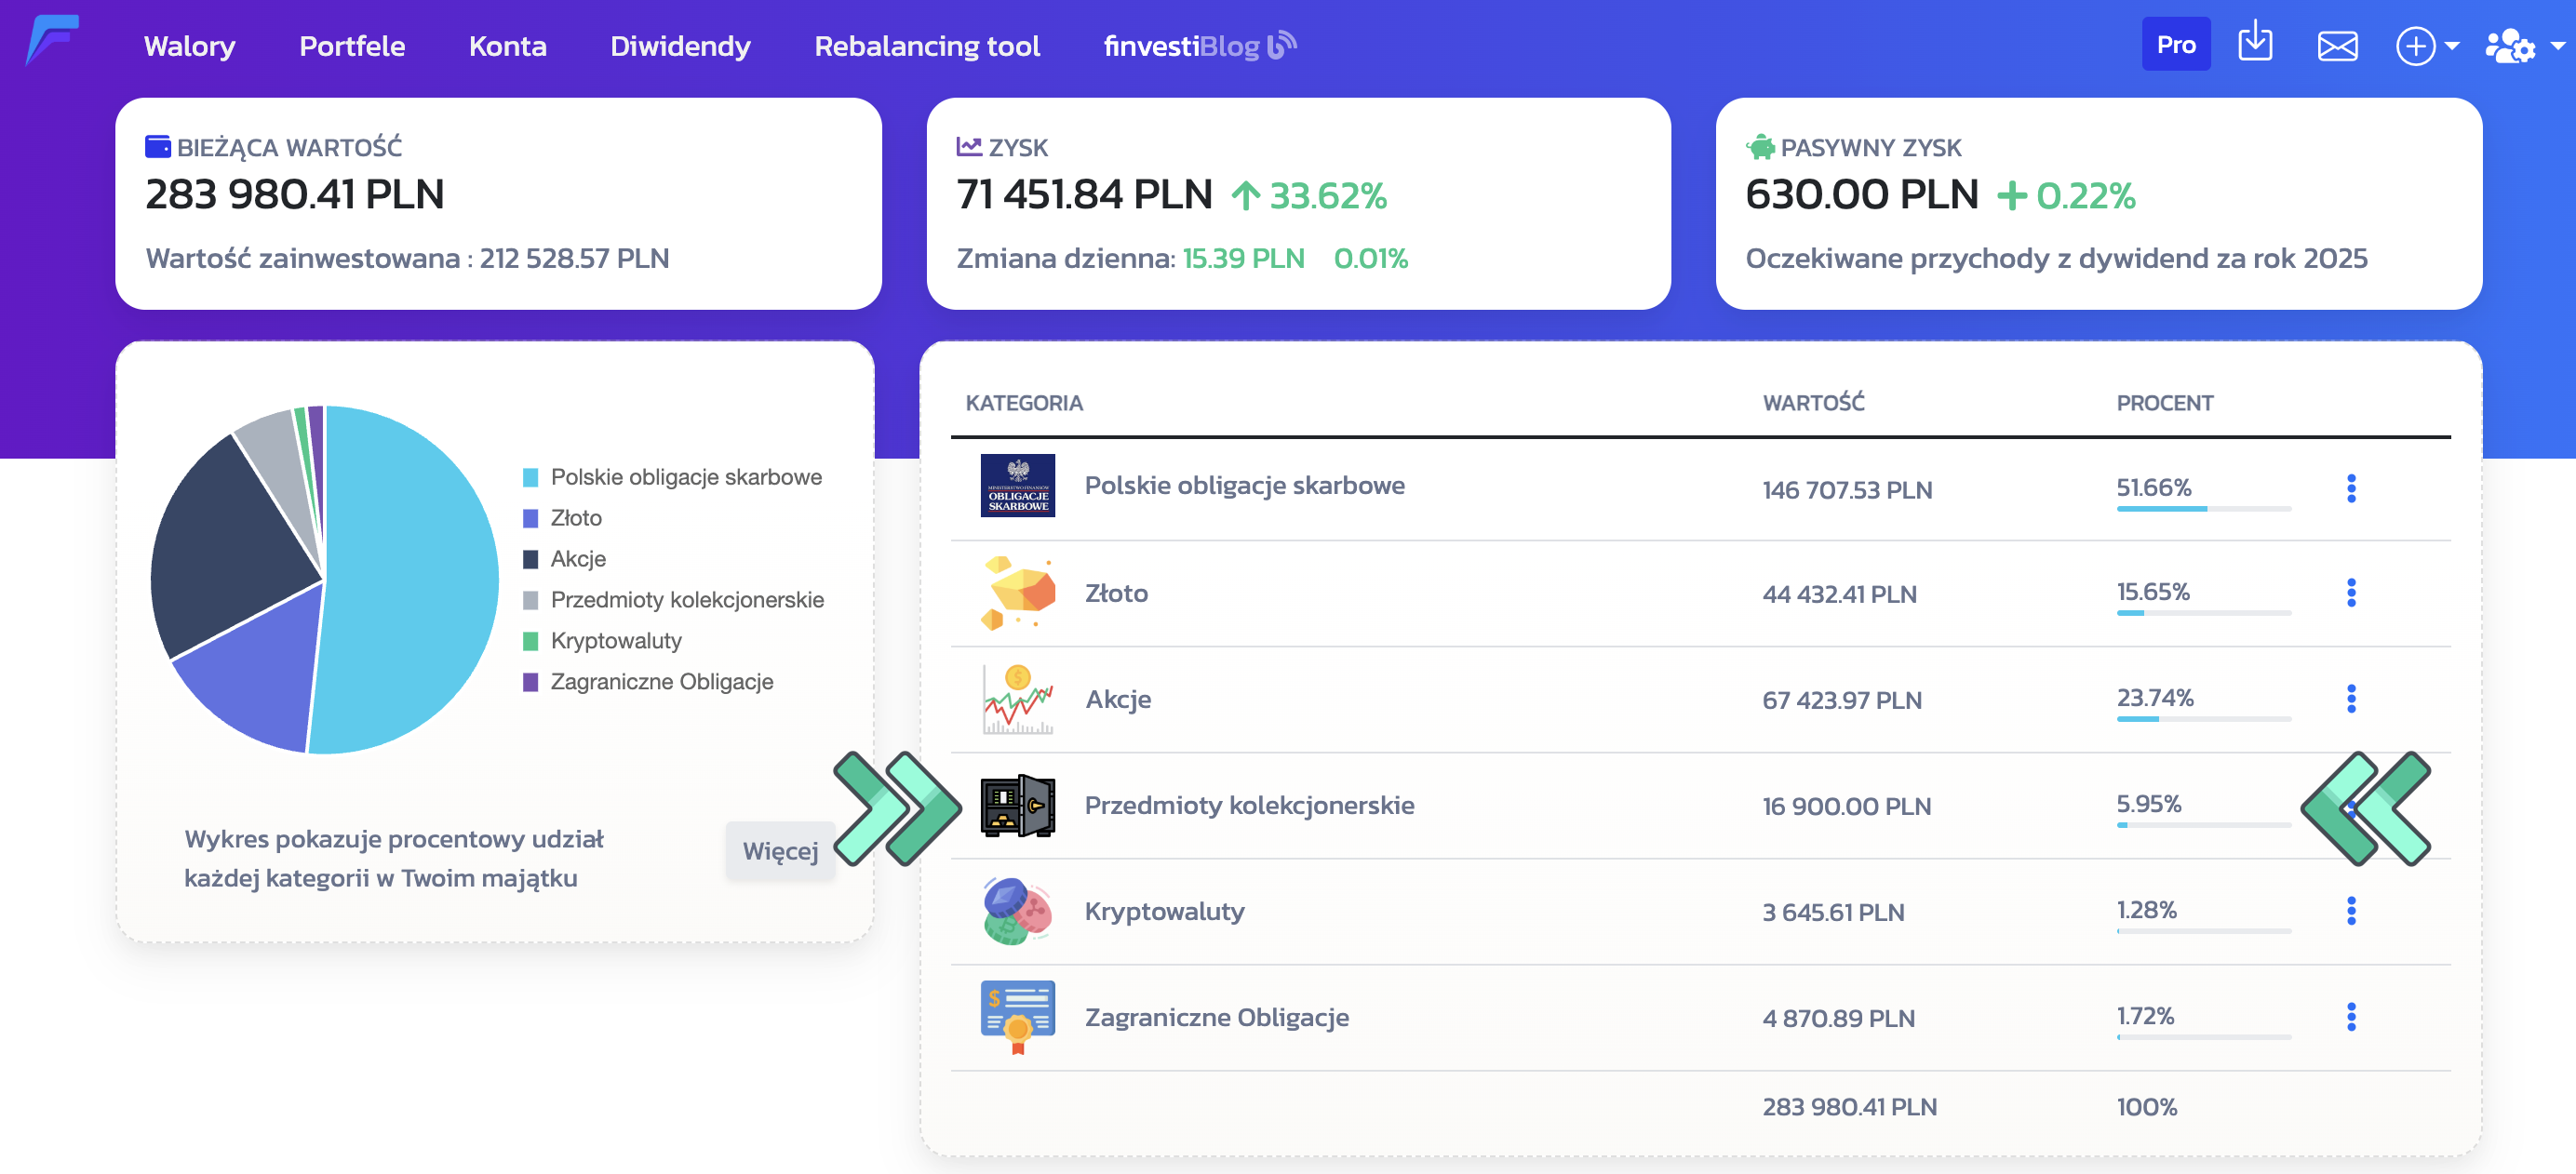Go to the Dywidendy section
Image resolution: width=2576 pixels, height=1174 pixels.
tap(680, 46)
